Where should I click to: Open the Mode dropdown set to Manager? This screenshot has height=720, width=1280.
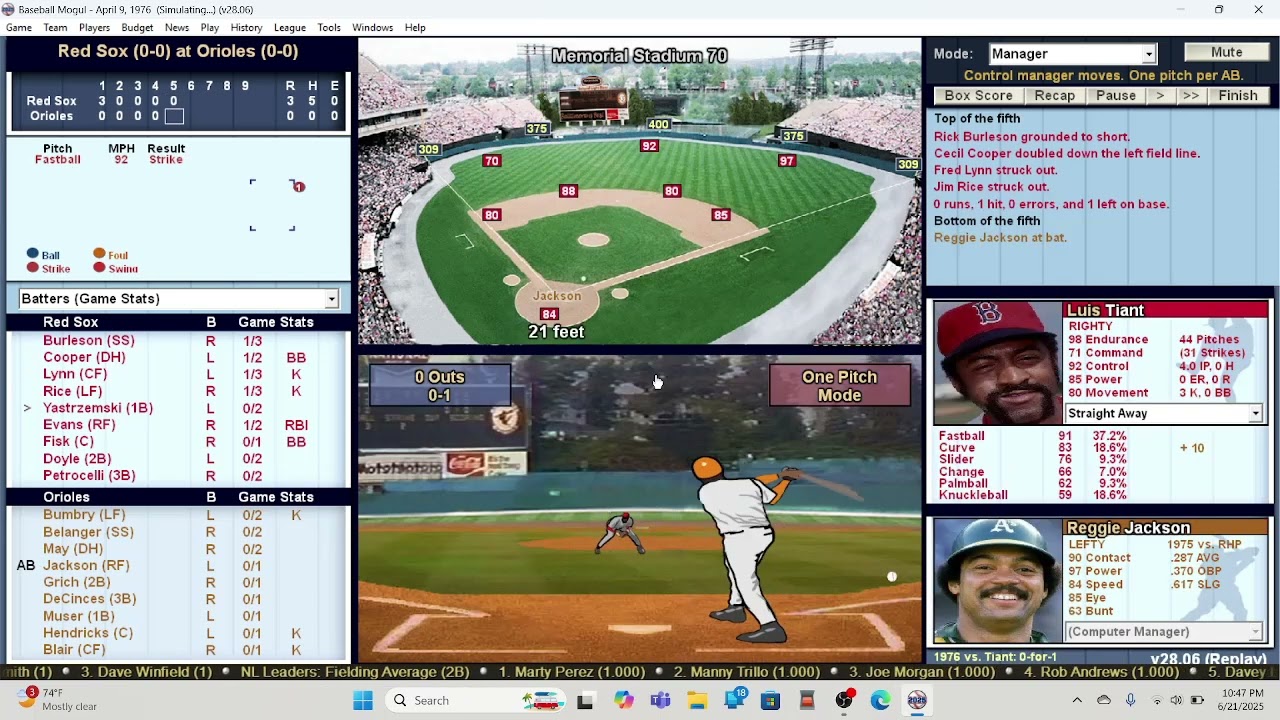tap(1072, 54)
